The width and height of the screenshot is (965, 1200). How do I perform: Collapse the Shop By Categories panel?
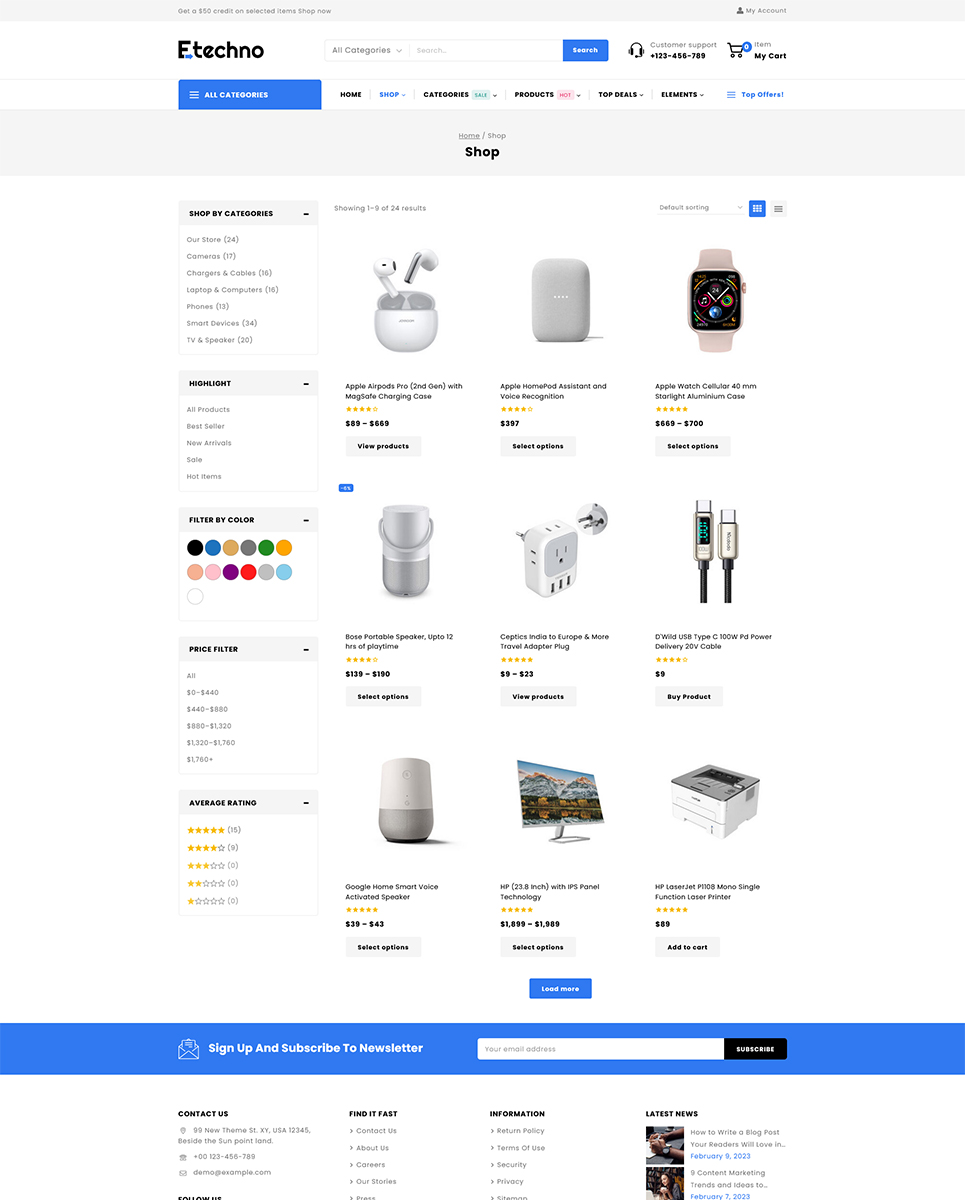(x=306, y=213)
